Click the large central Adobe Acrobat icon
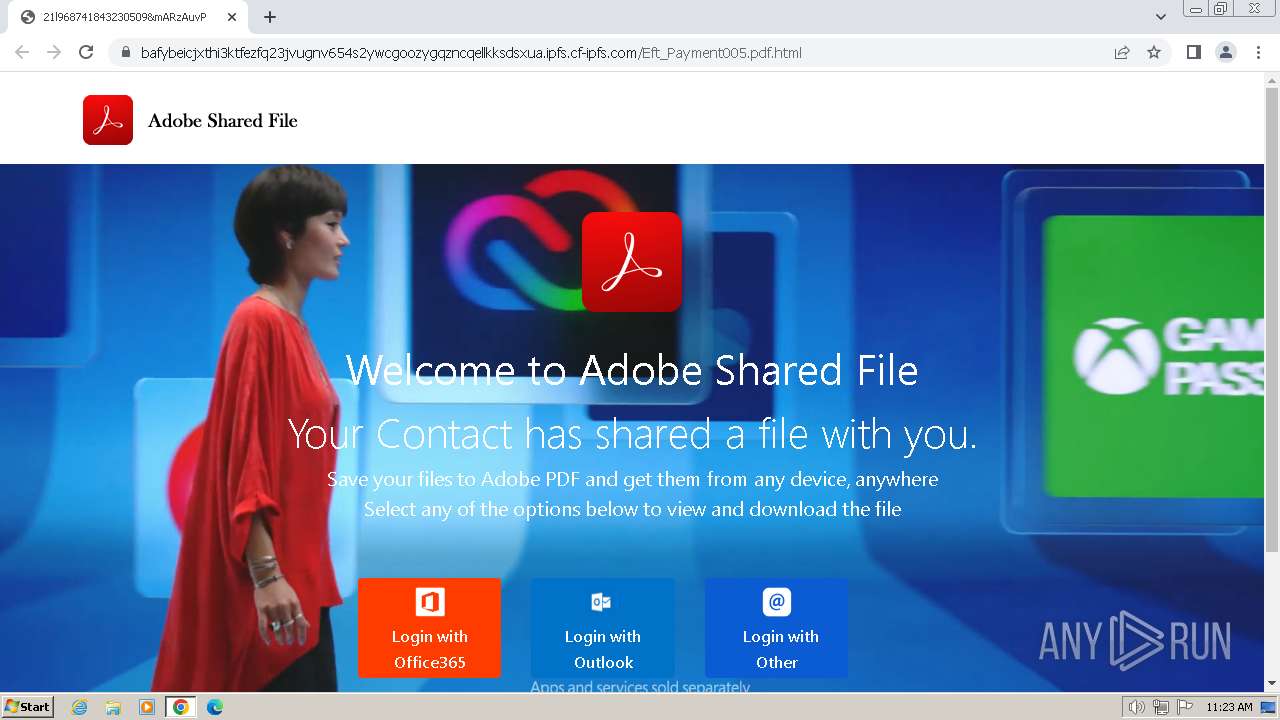The width and height of the screenshot is (1280, 720). pos(632,262)
